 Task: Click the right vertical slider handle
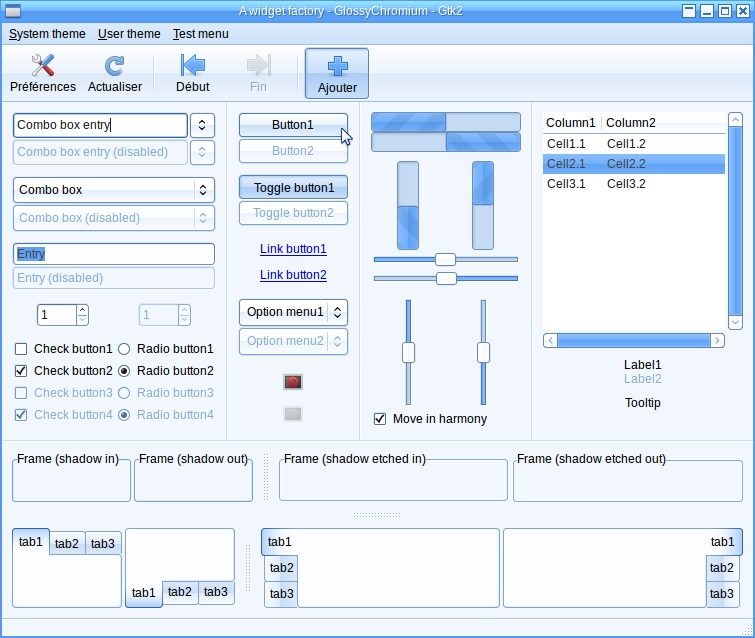[483, 352]
